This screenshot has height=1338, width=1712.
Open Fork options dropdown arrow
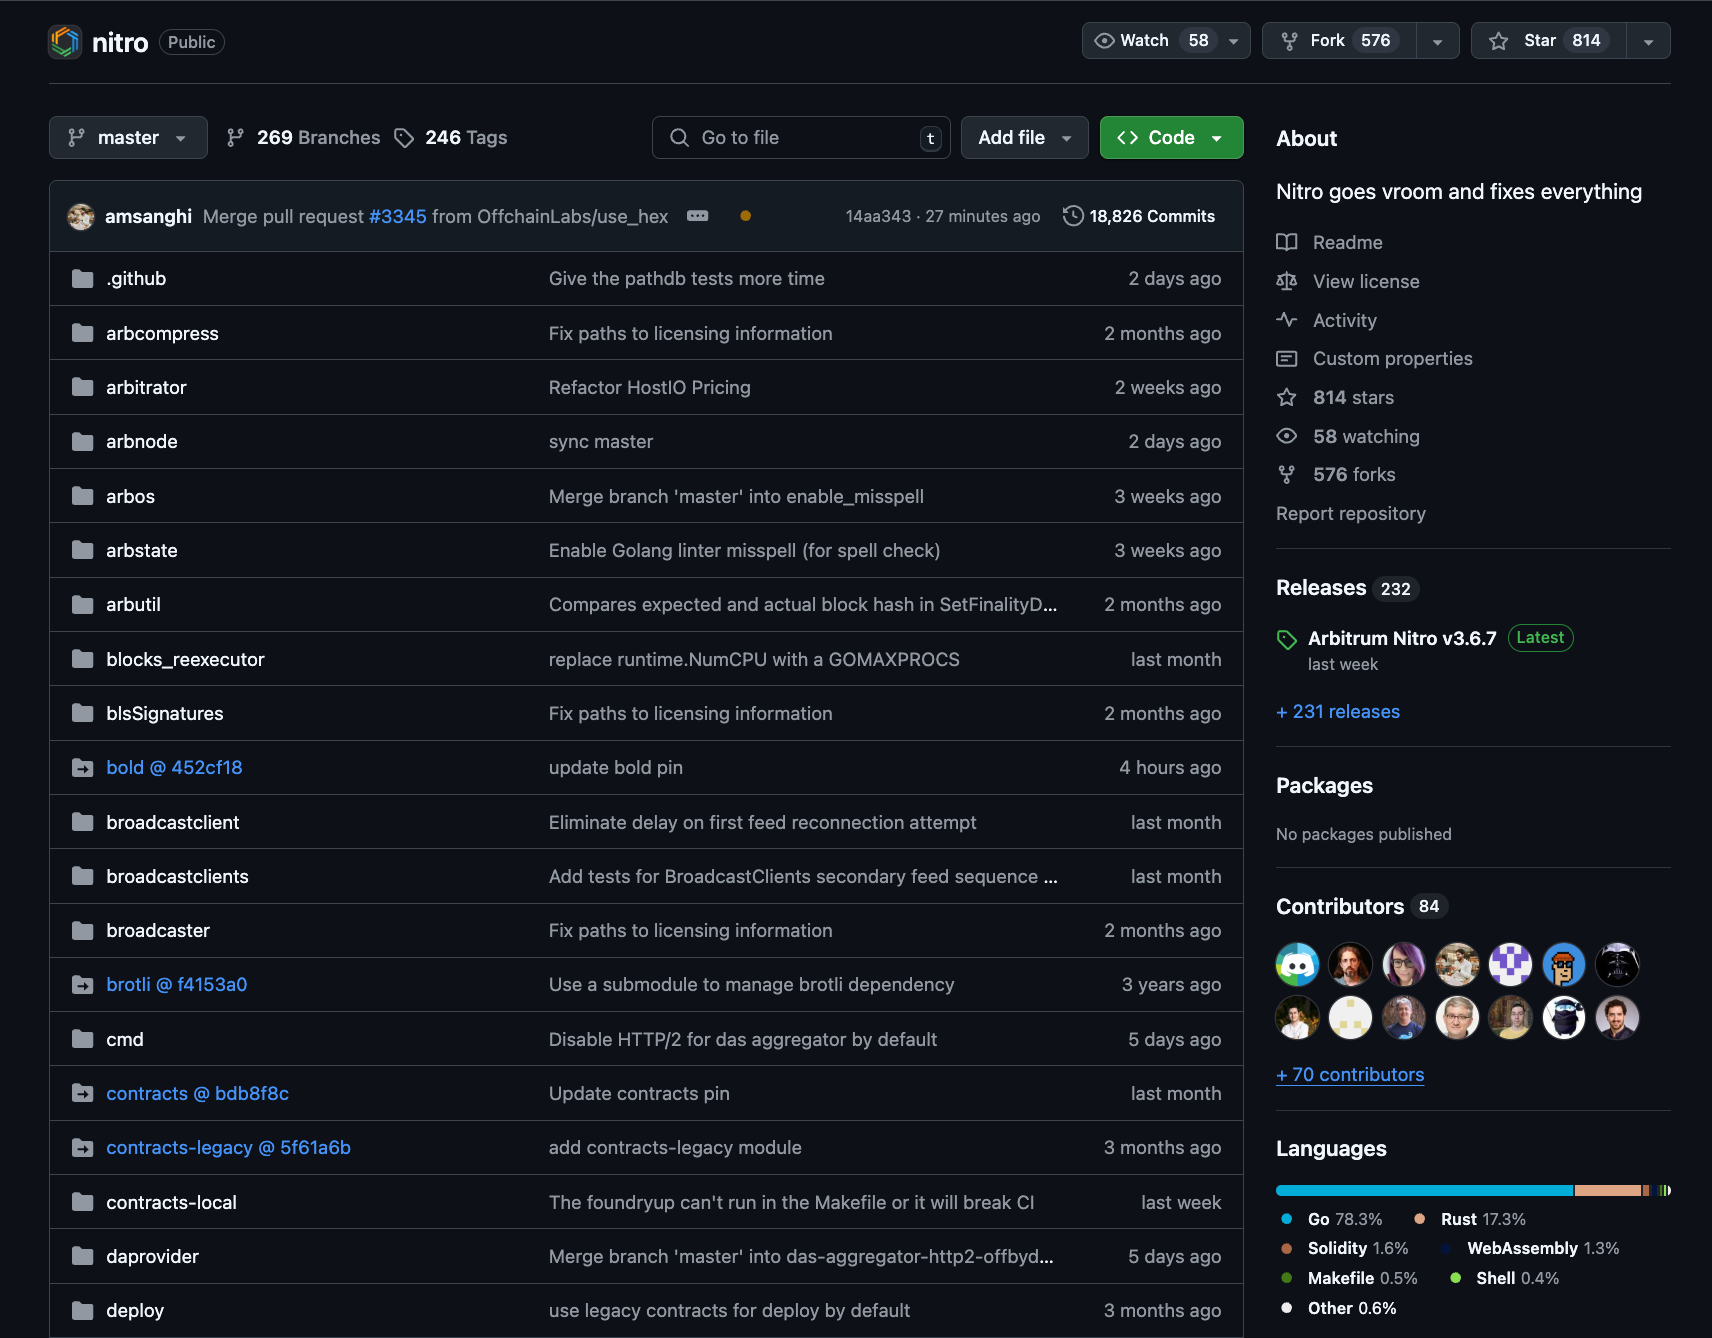coord(1438,41)
